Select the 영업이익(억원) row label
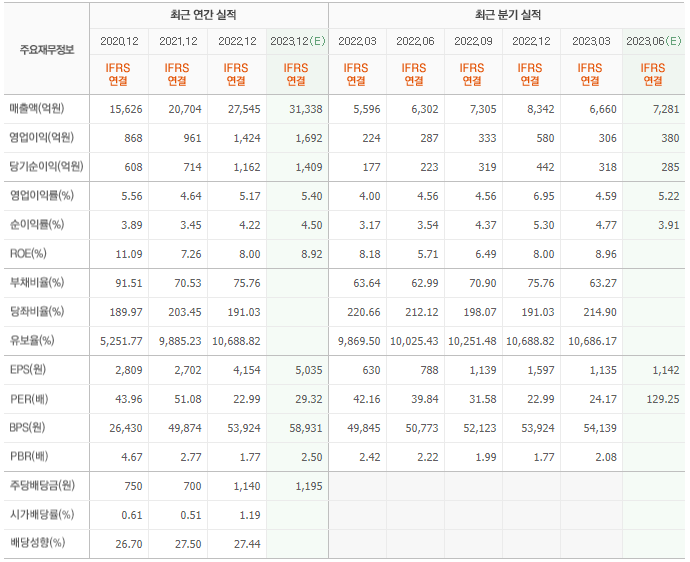This screenshot has width=690, height=562. (x=42, y=137)
